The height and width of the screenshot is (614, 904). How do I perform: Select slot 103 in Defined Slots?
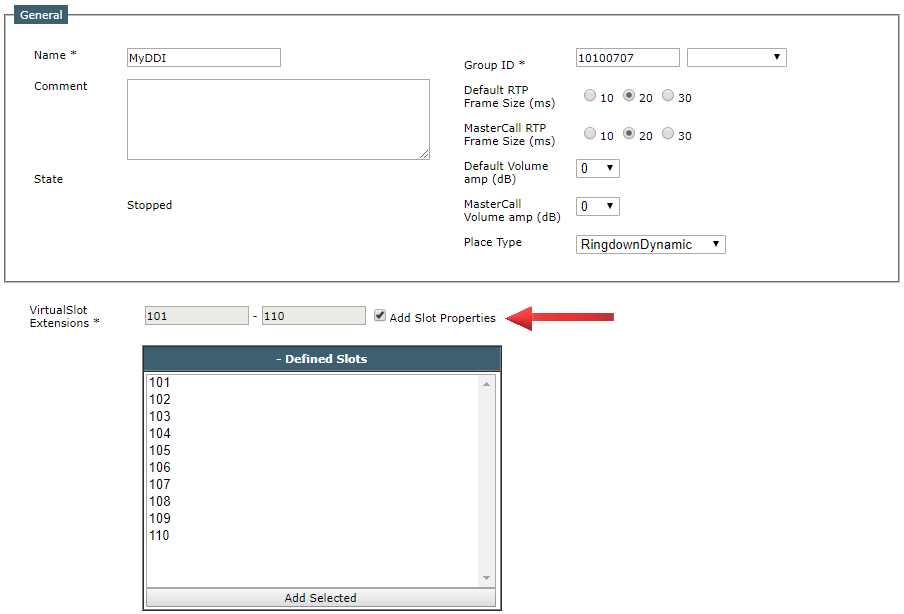point(313,416)
